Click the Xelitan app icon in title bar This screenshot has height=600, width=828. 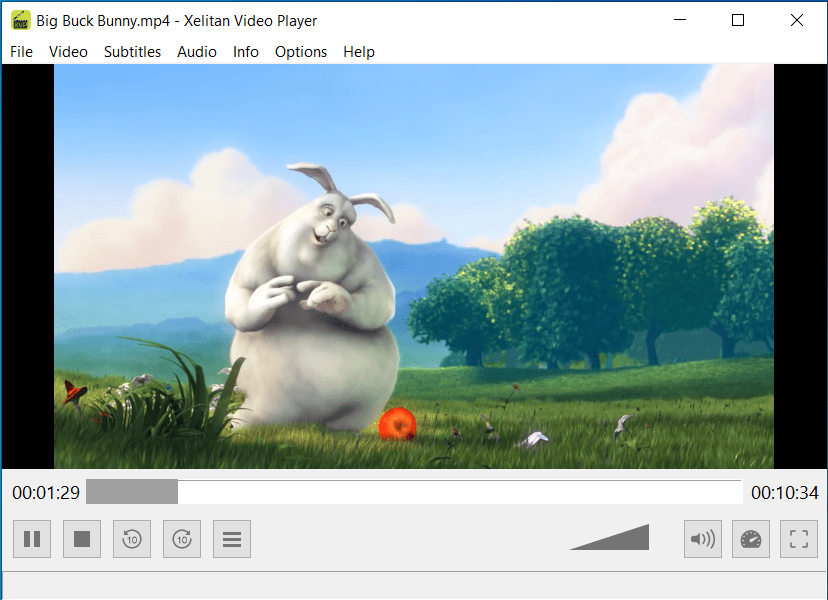[21, 21]
